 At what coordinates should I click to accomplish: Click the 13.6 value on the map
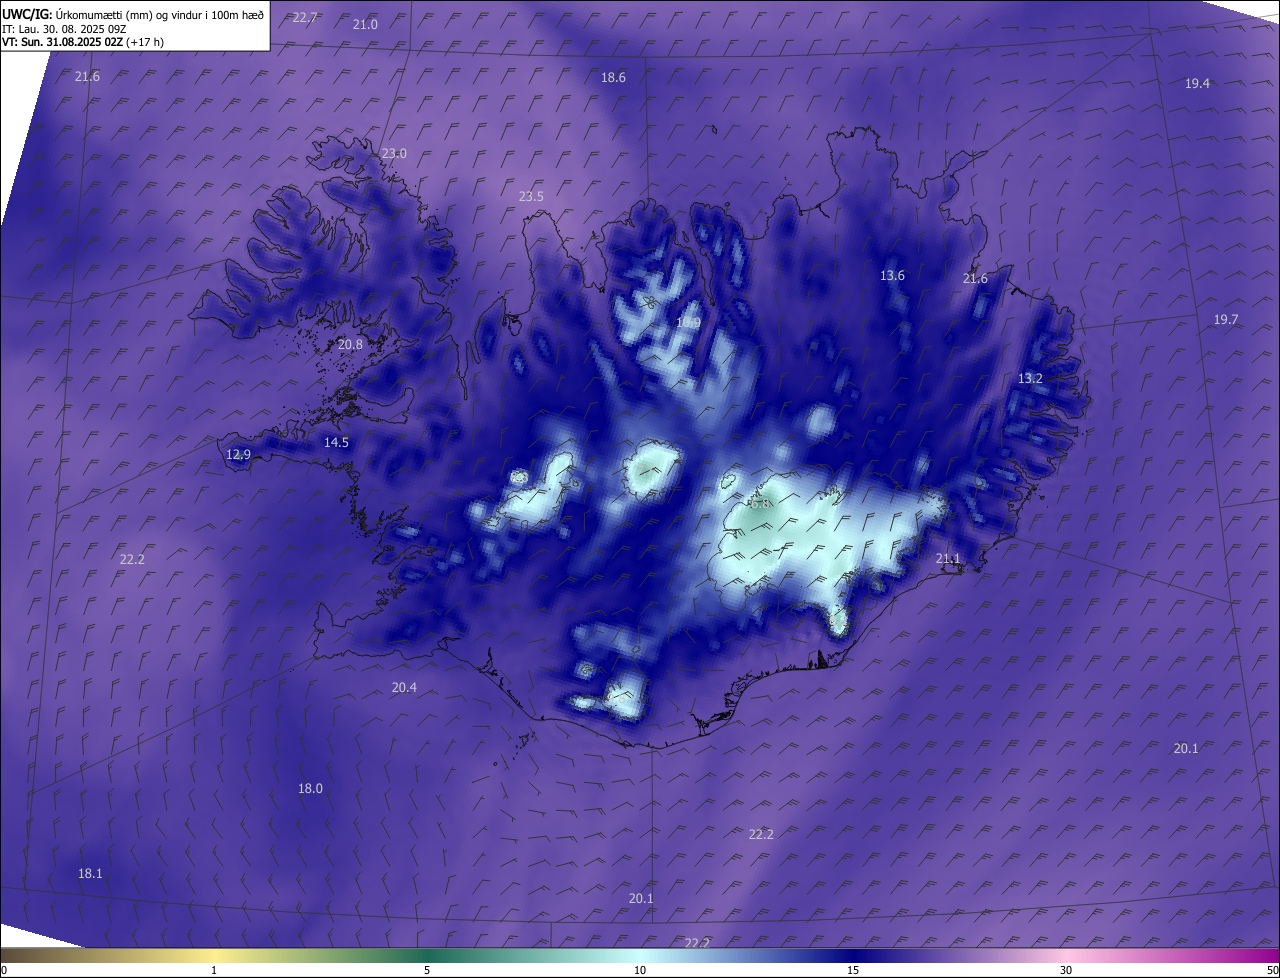click(892, 275)
